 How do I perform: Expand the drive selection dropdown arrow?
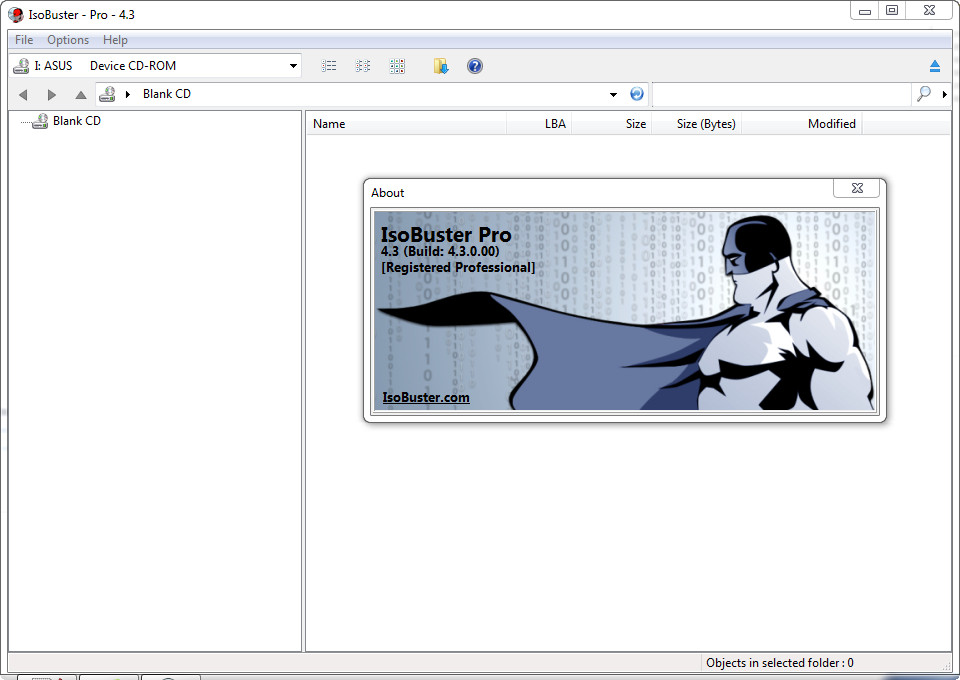(293, 65)
